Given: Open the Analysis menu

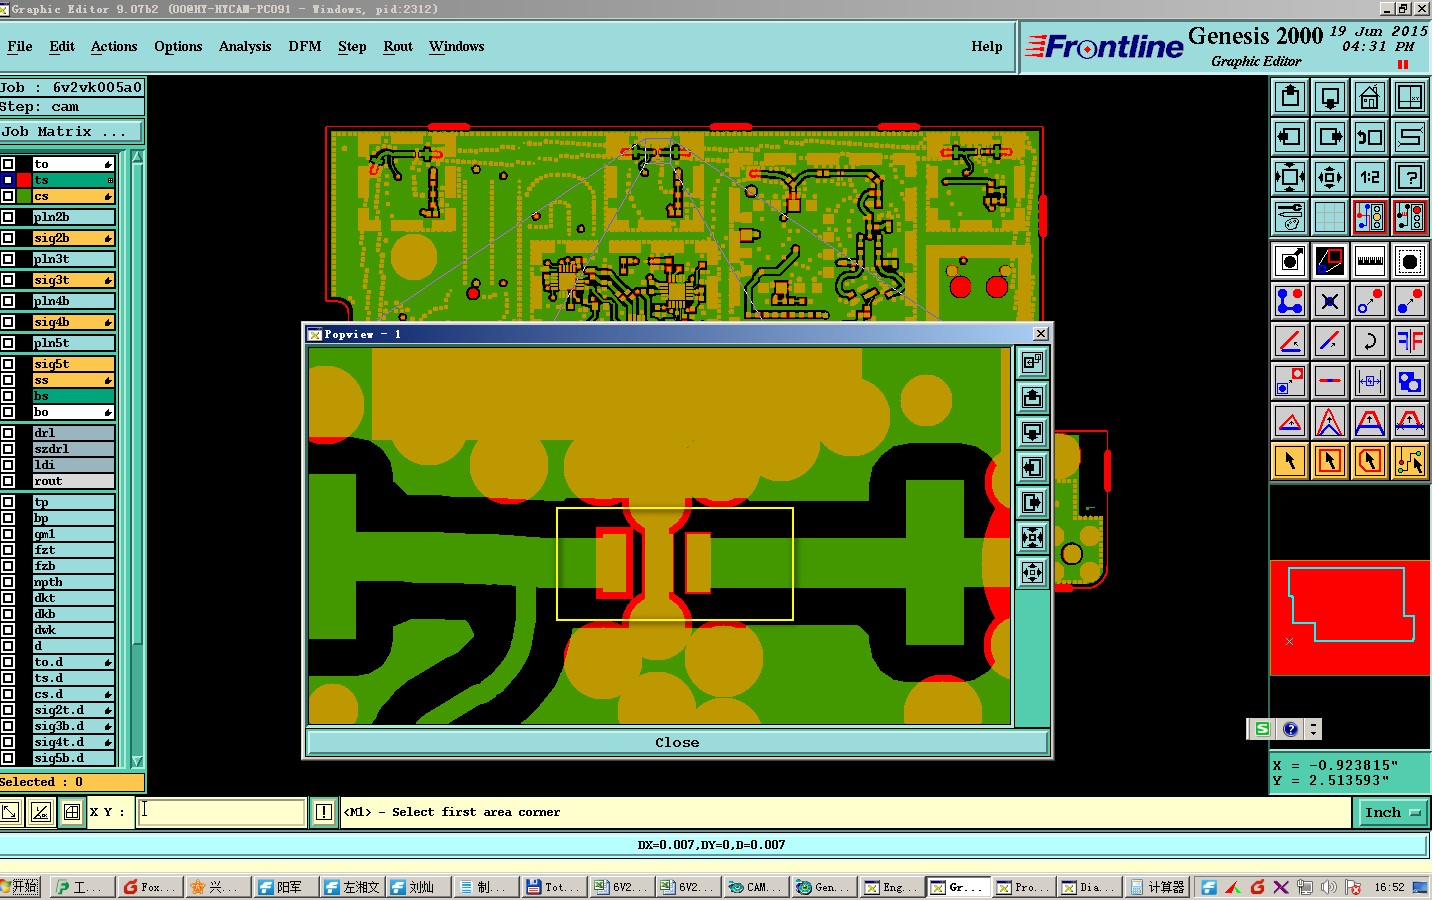Looking at the screenshot, I should point(245,46).
